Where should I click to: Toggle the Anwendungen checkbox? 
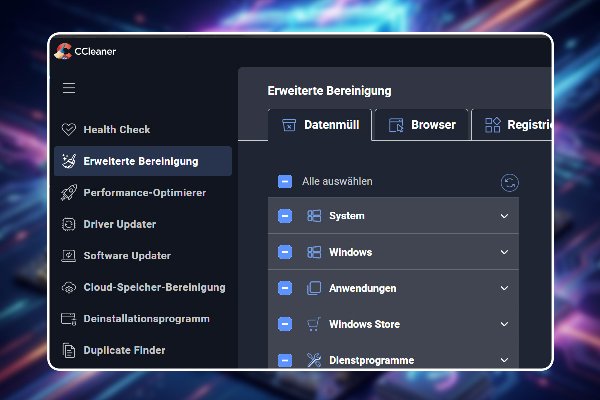point(285,288)
